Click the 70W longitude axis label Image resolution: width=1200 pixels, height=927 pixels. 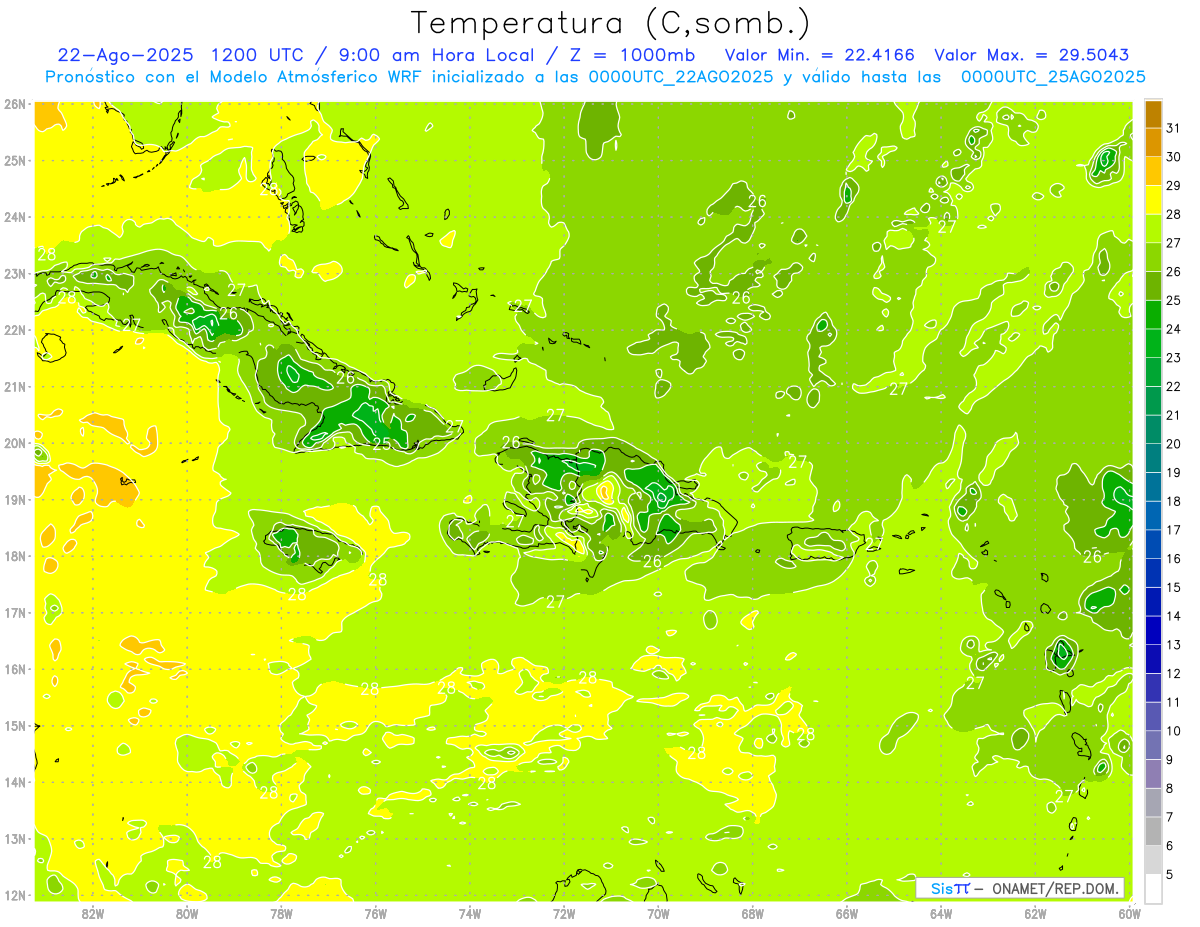tap(658, 913)
